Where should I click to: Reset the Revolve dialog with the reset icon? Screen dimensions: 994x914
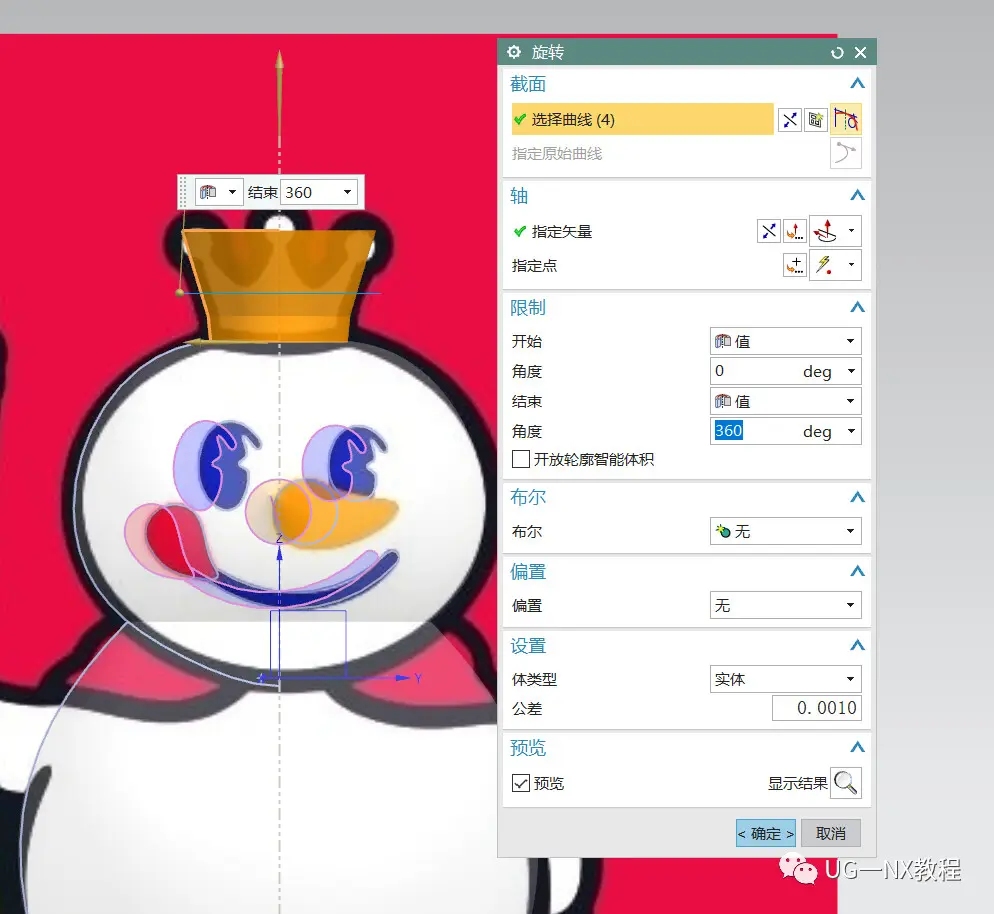point(837,53)
